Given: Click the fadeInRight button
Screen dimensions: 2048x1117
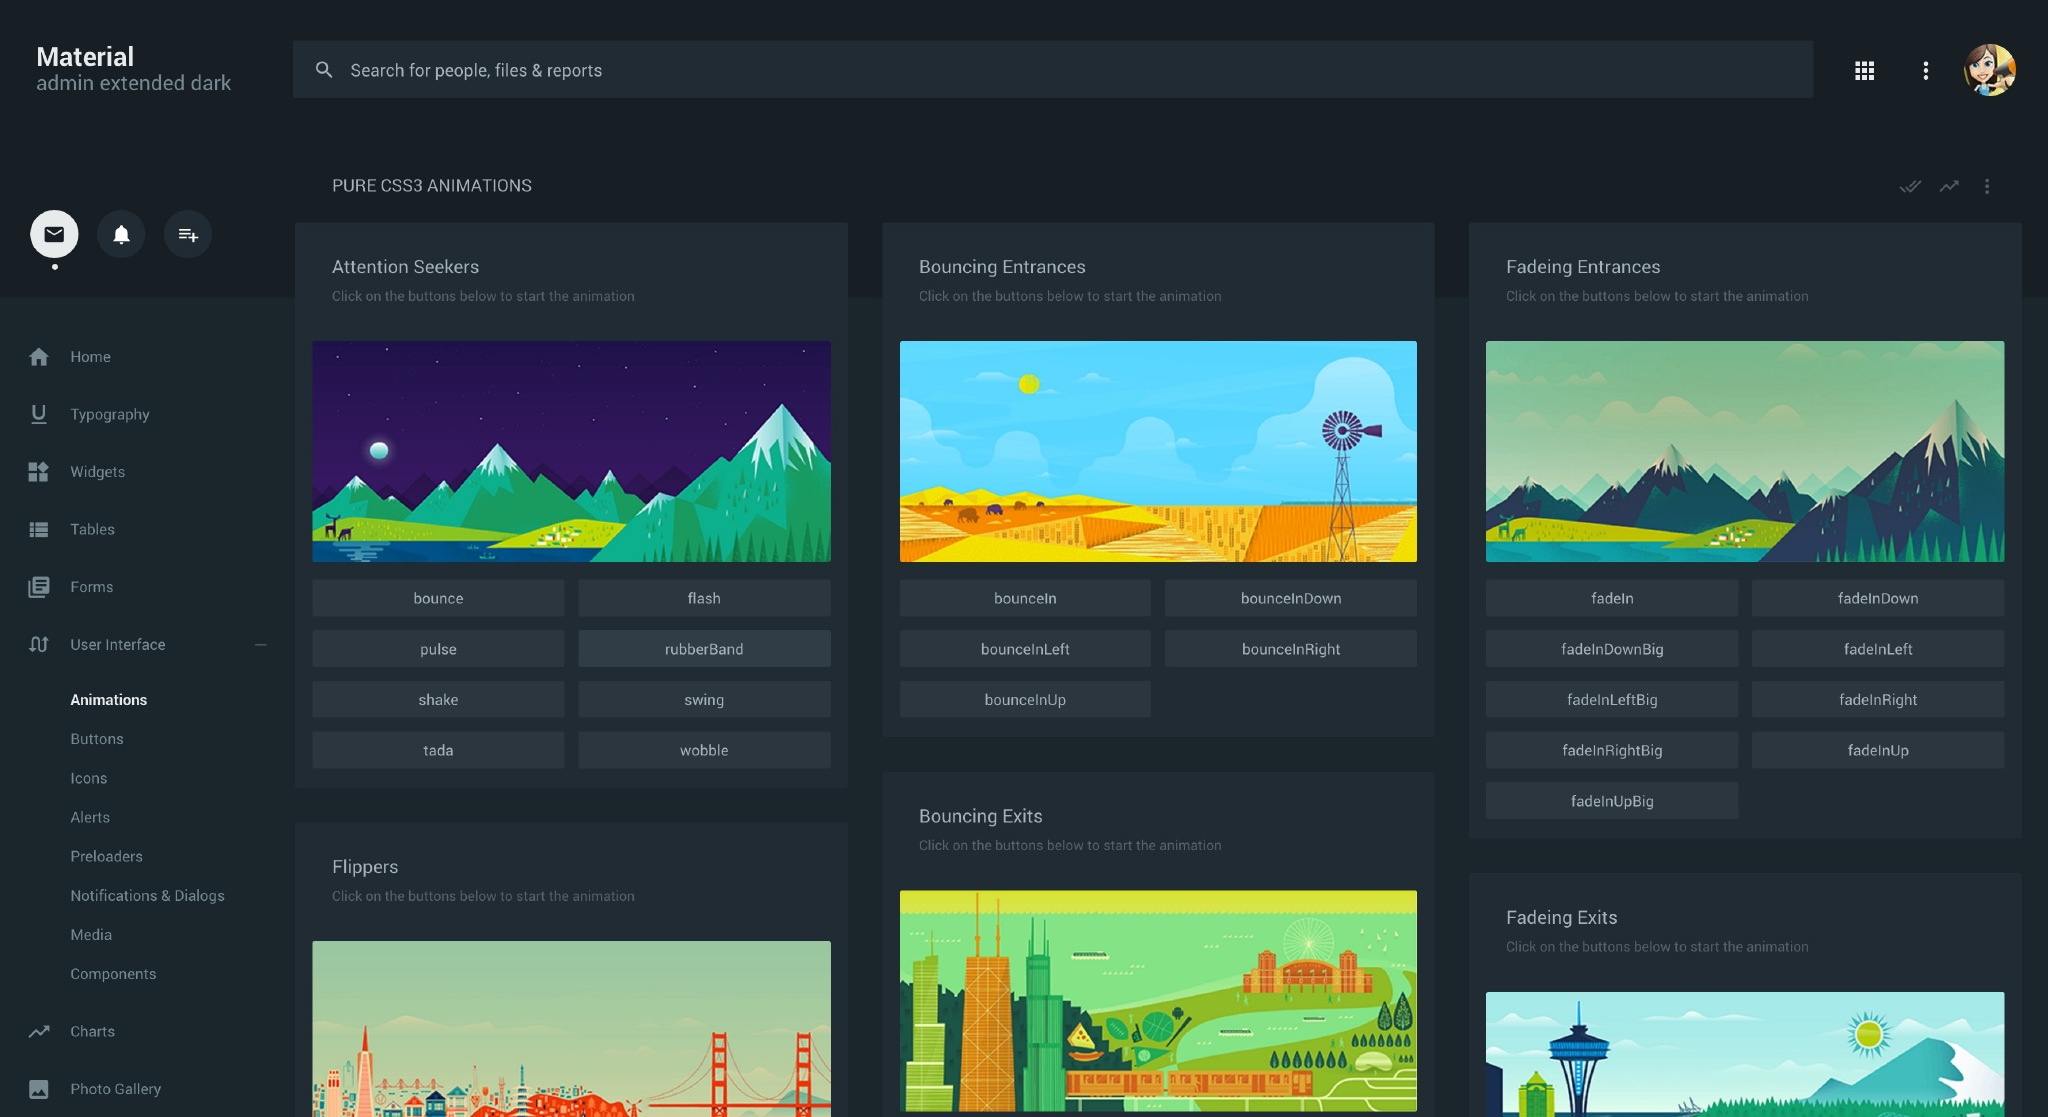Looking at the screenshot, I should pos(1878,700).
